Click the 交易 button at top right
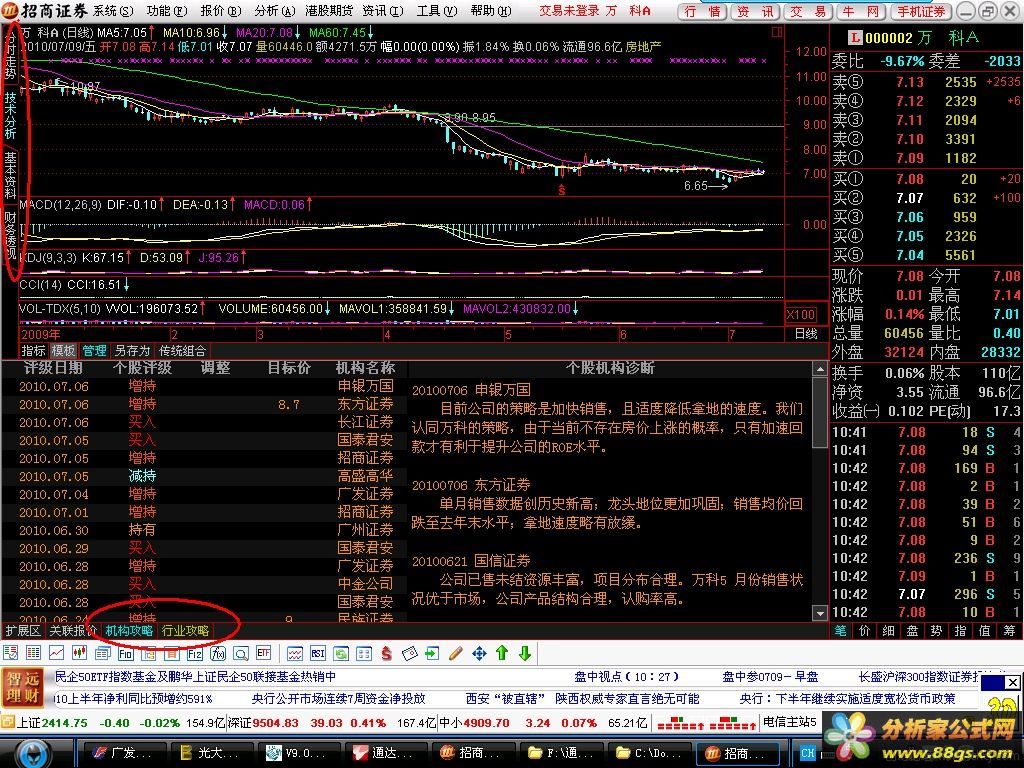This screenshot has height=768, width=1024. click(808, 11)
